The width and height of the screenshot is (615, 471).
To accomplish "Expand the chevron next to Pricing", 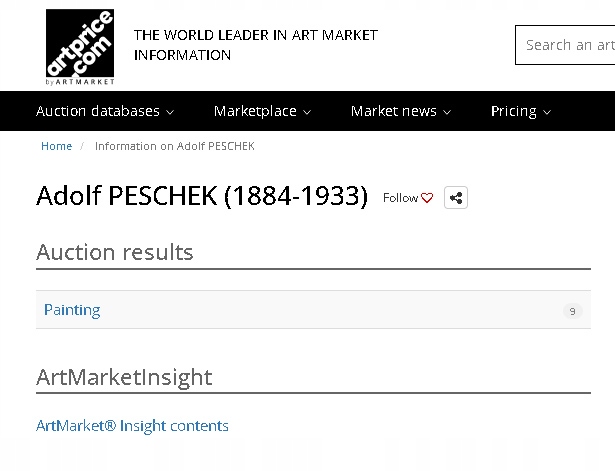I will 547,112.
